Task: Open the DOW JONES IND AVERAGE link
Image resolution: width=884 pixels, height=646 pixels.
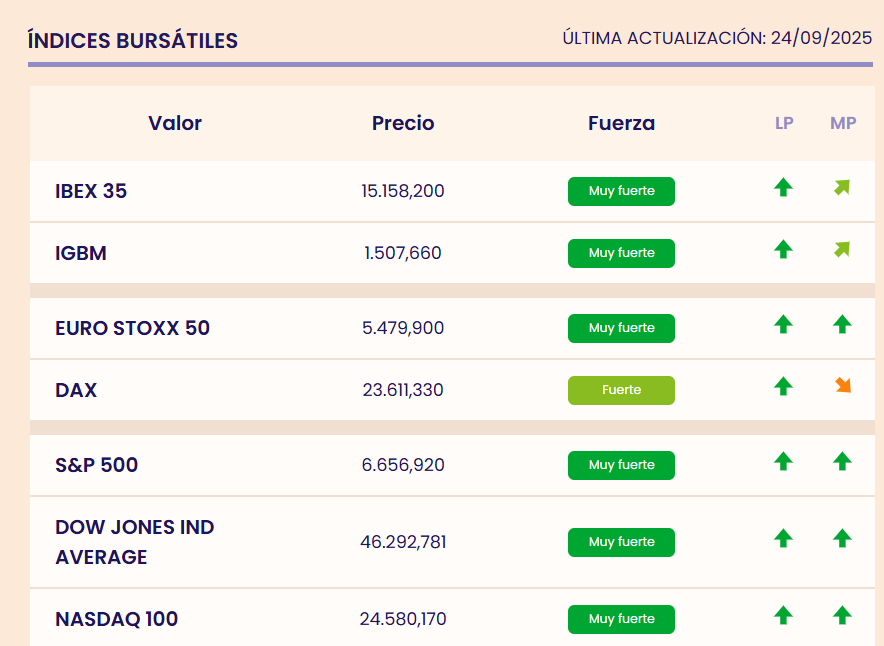Action: click(x=134, y=542)
